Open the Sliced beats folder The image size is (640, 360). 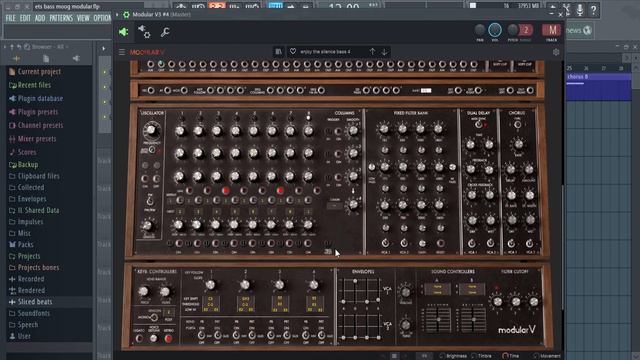pyautogui.click(x=31, y=302)
